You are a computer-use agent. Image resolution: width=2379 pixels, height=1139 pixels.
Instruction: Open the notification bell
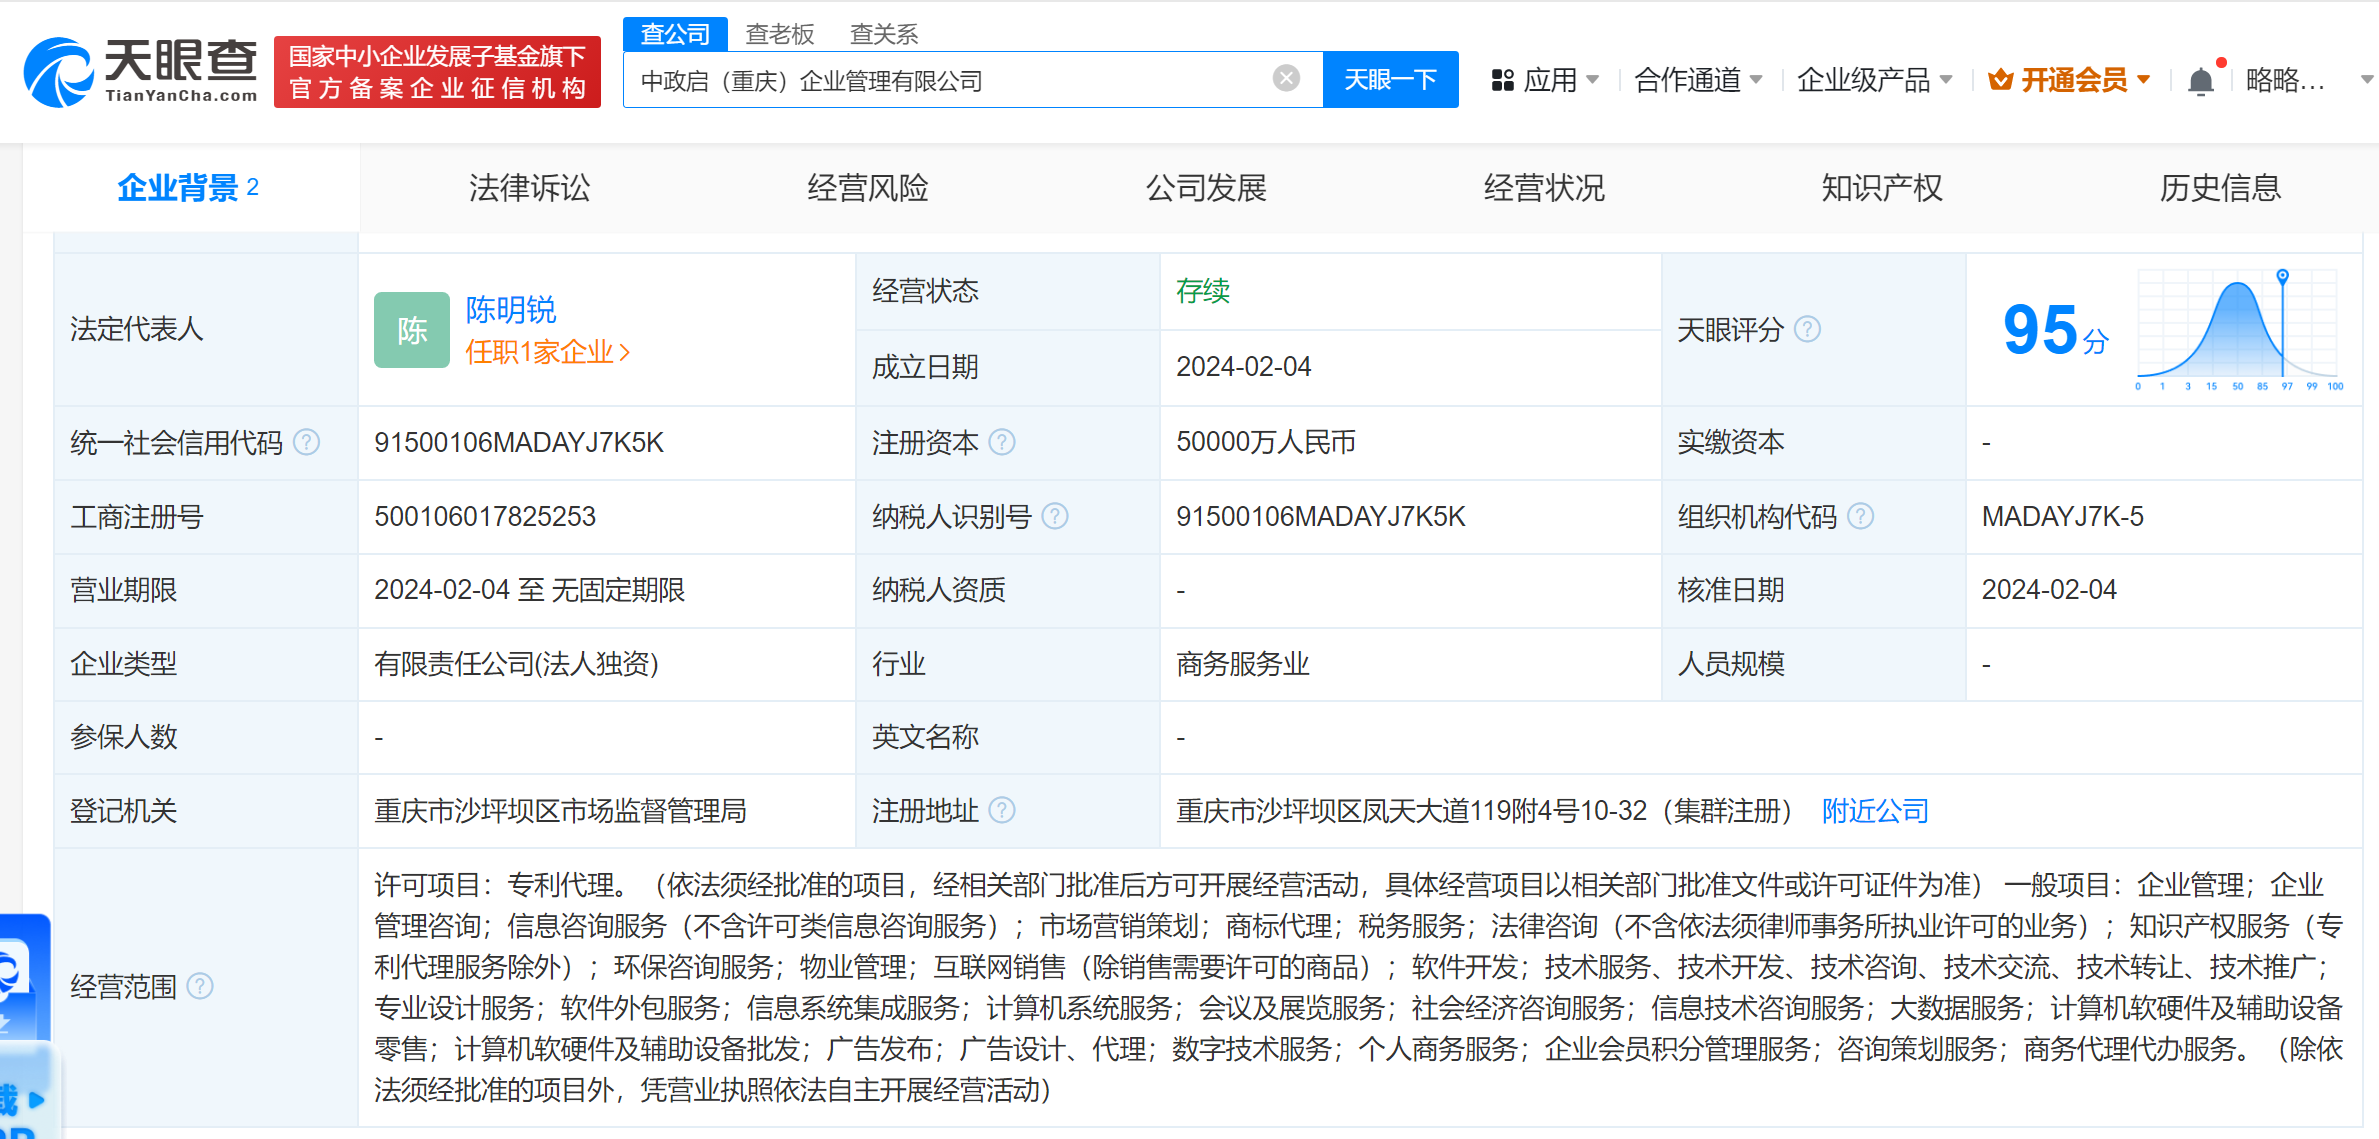(2200, 81)
